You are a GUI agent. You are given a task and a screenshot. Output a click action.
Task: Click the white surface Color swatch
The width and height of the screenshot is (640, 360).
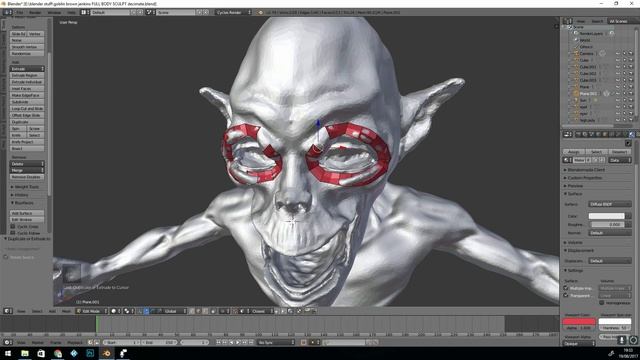(x=606, y=216)
